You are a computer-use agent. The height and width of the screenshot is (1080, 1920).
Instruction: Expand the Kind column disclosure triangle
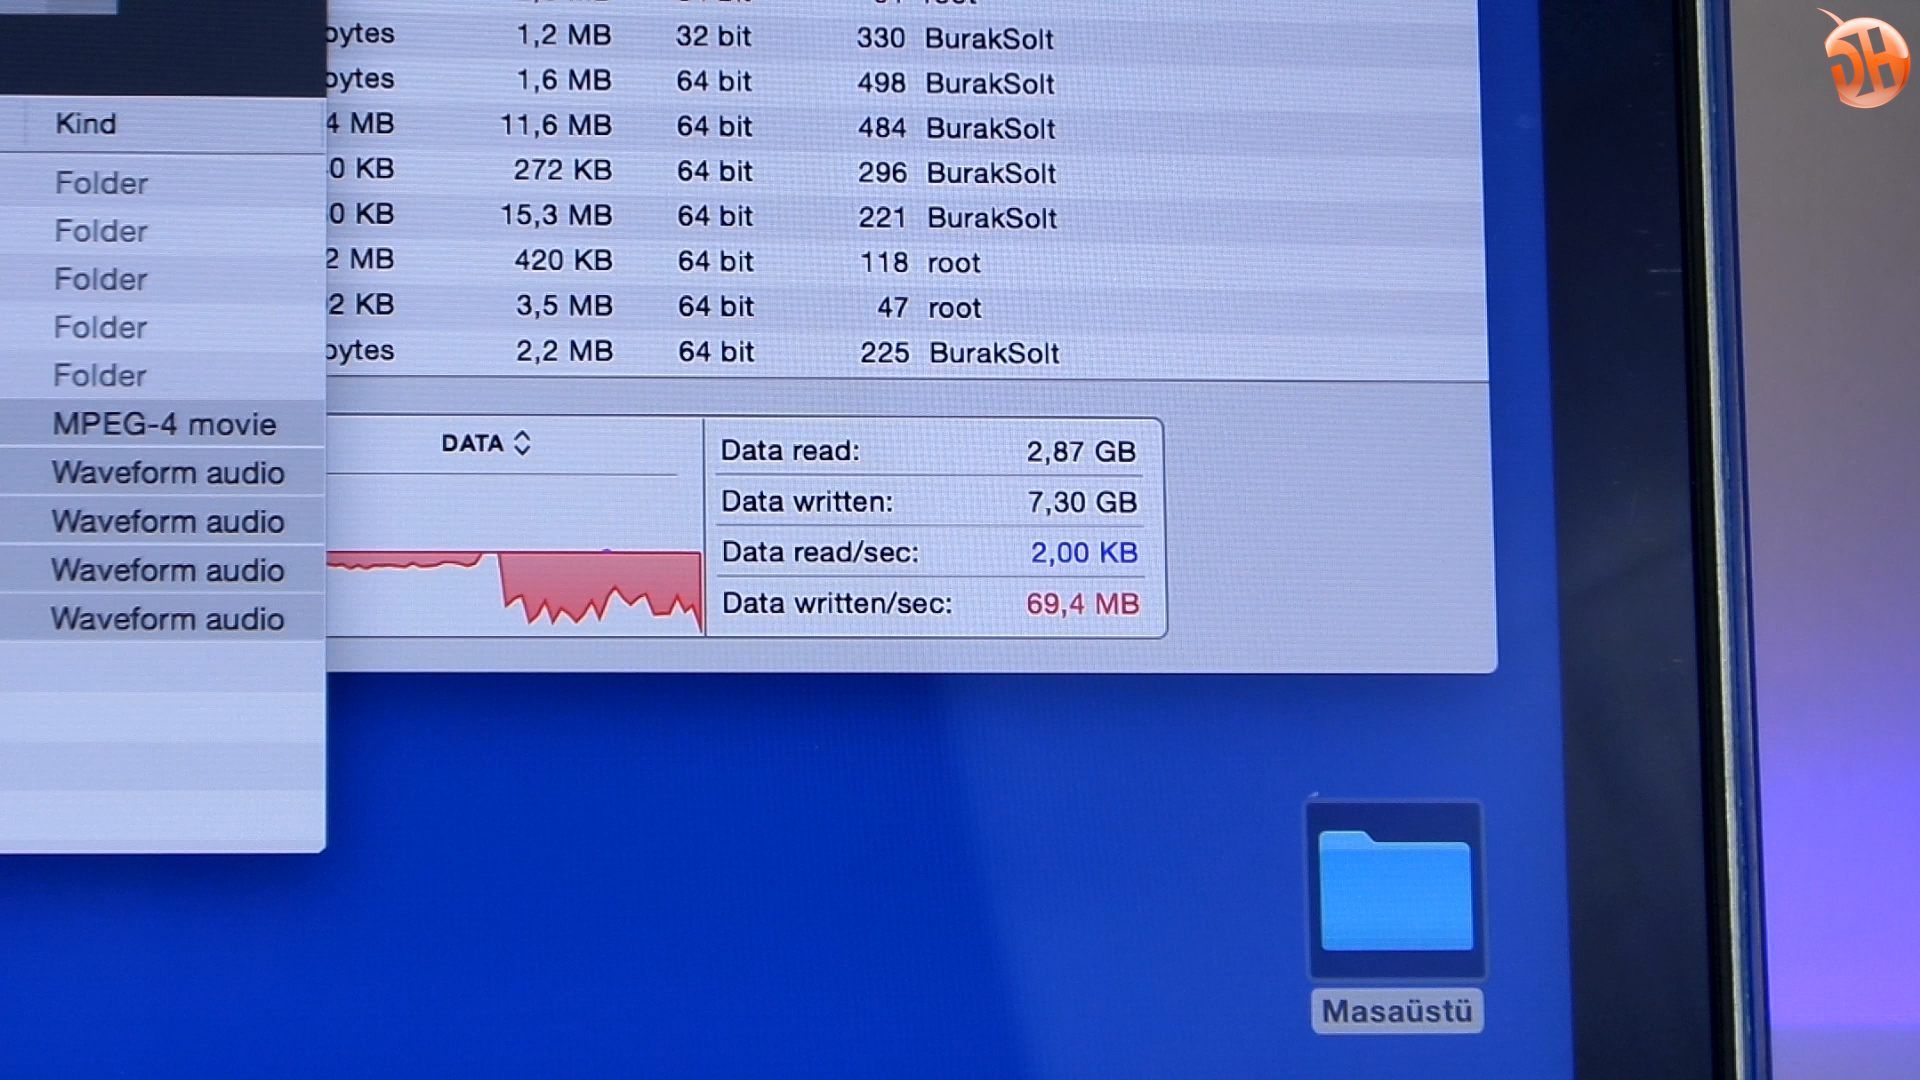(x=28, y=125)
